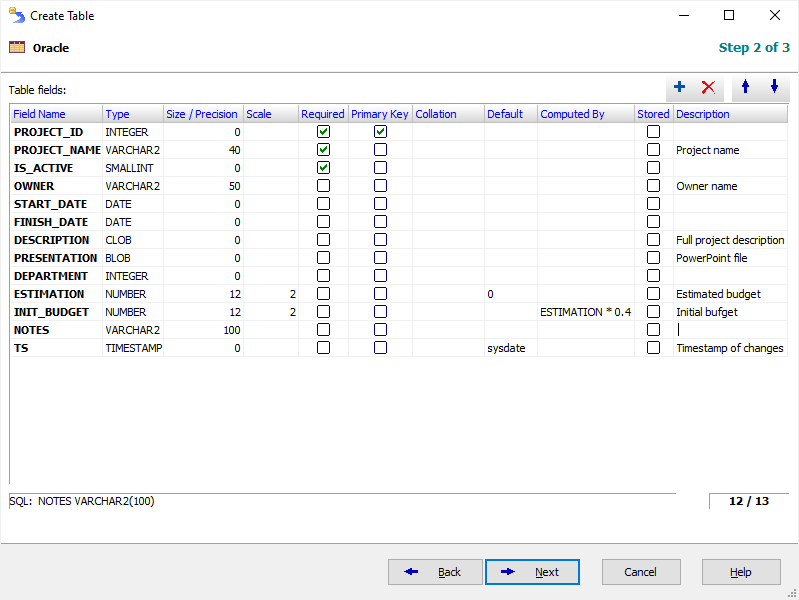
Task: Move field down with the down arrow
Action: (x=774, y=88)
